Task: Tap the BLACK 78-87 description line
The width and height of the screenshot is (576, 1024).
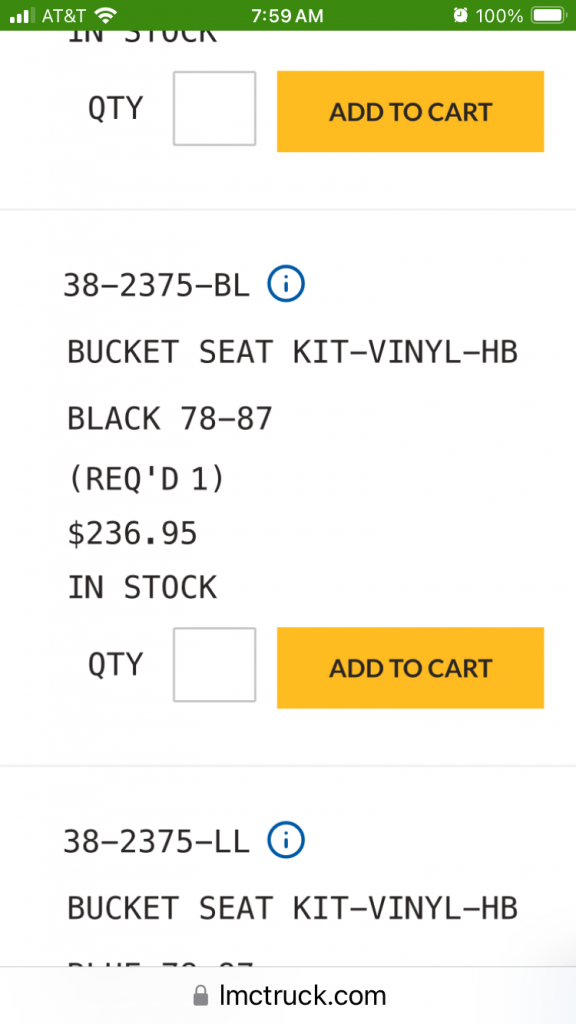Action: click(170, 419)
